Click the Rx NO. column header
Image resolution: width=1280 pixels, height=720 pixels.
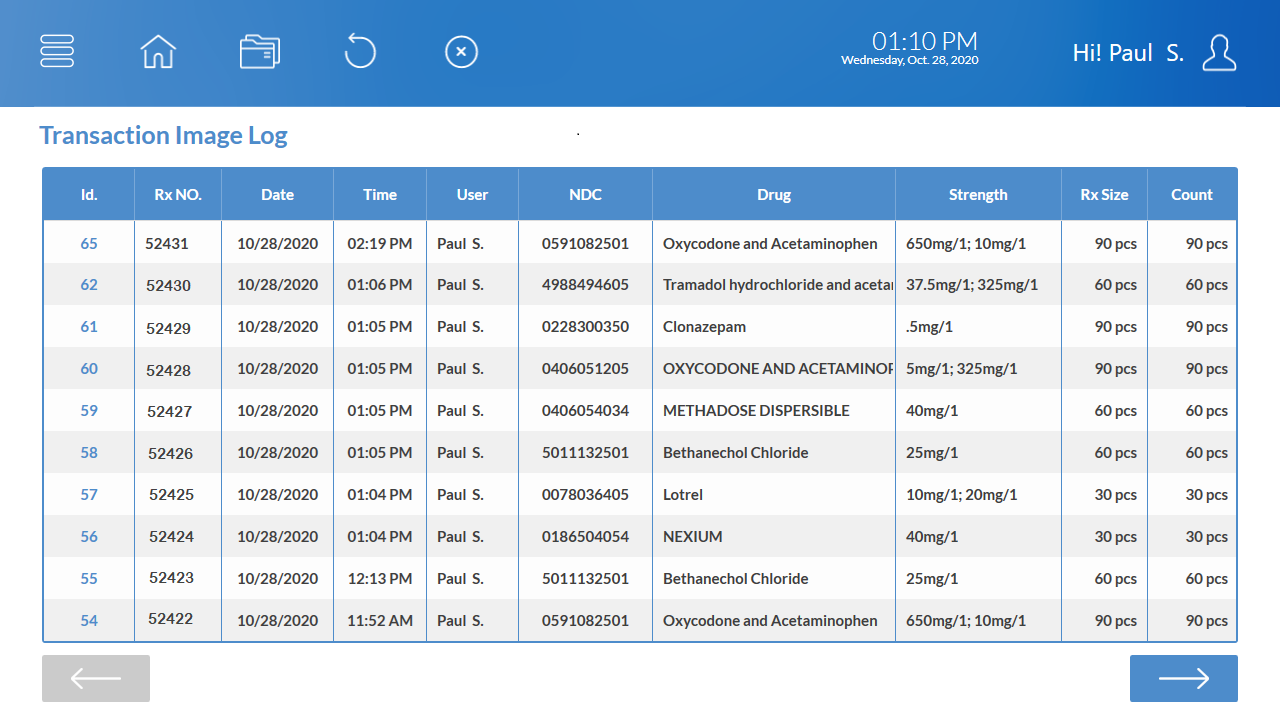178,195
